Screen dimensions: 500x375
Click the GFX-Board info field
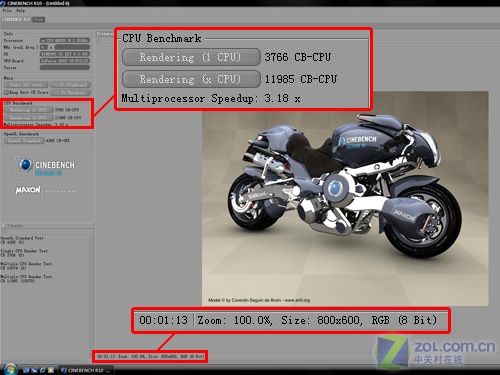tap(65, 61)
